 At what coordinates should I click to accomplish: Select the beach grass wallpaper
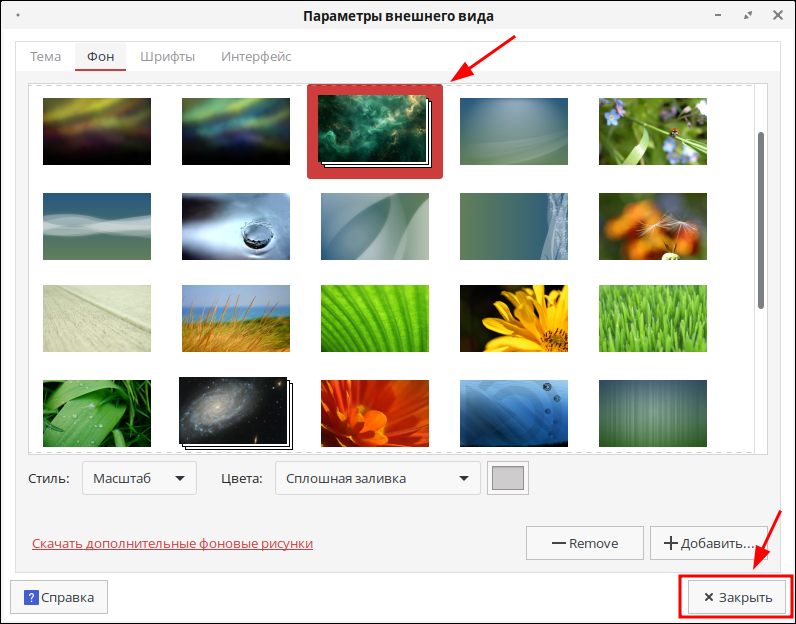click(236, 318)
